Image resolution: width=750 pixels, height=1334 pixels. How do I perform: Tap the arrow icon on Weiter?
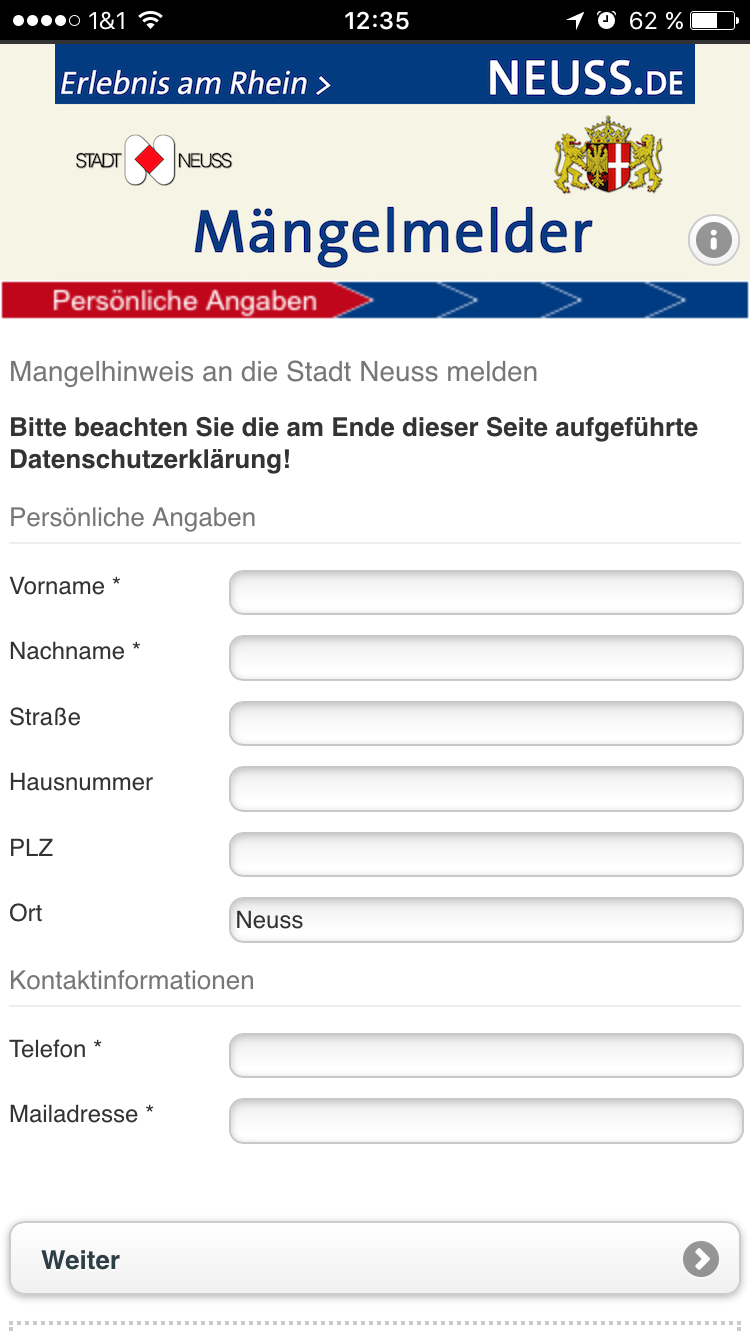(700, 1259)
